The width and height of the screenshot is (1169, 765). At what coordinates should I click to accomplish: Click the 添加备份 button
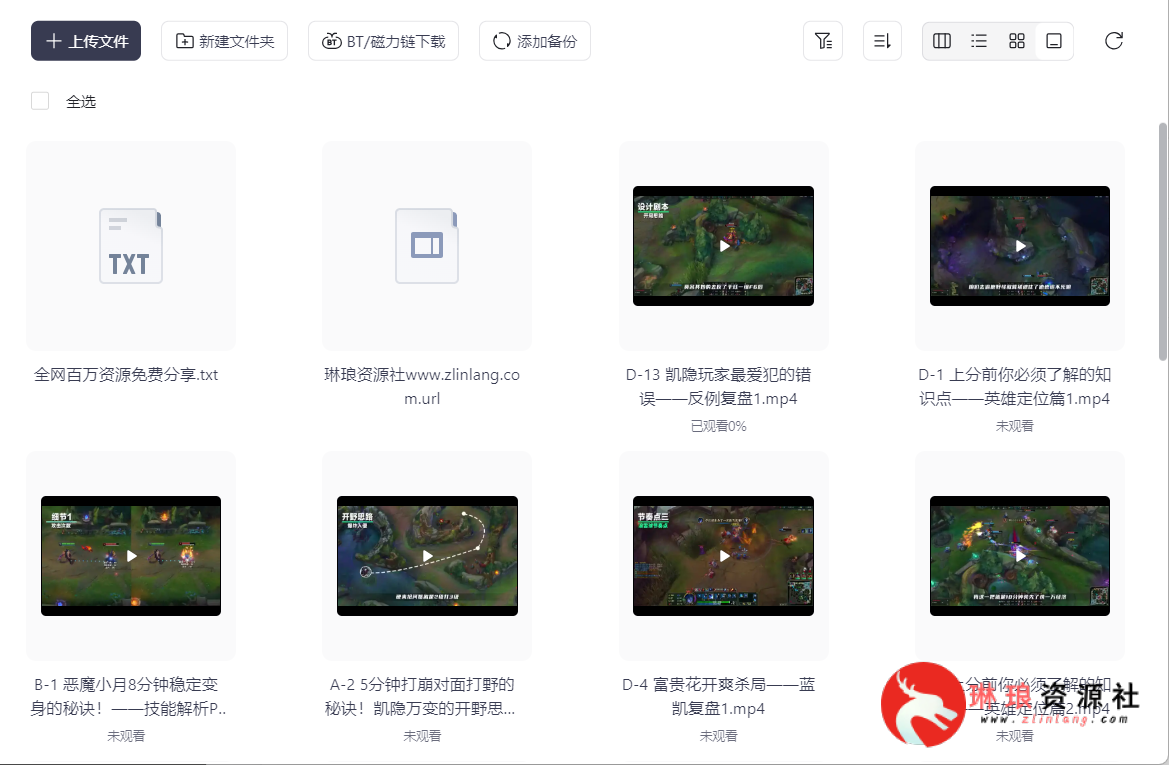point(535,41)
